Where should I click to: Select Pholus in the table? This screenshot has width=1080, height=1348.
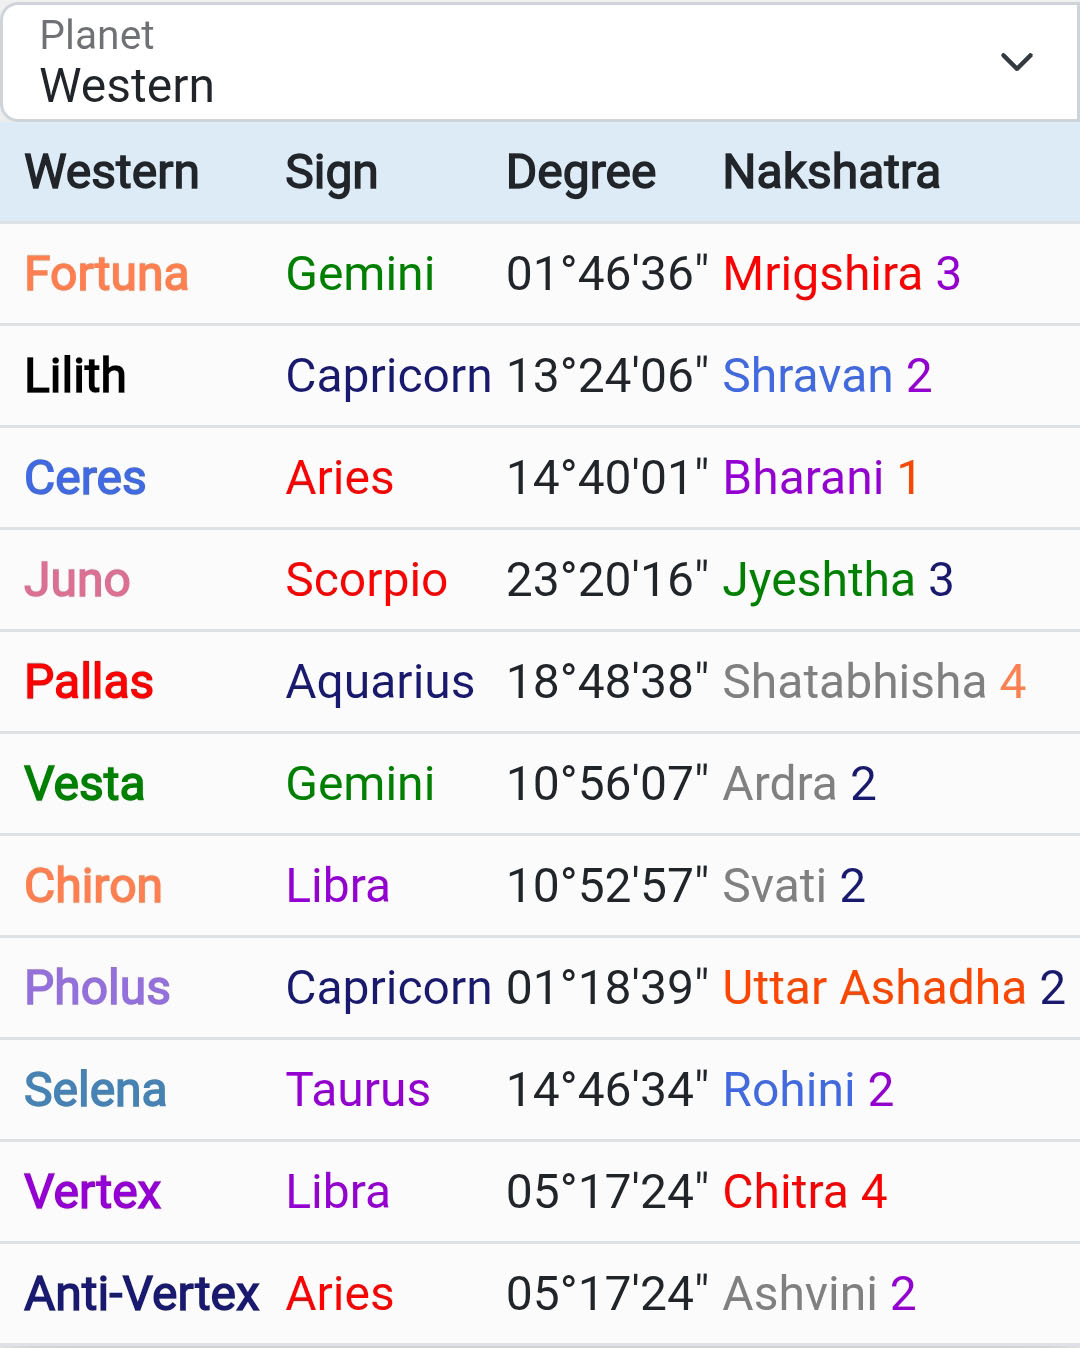coord(97,988)
